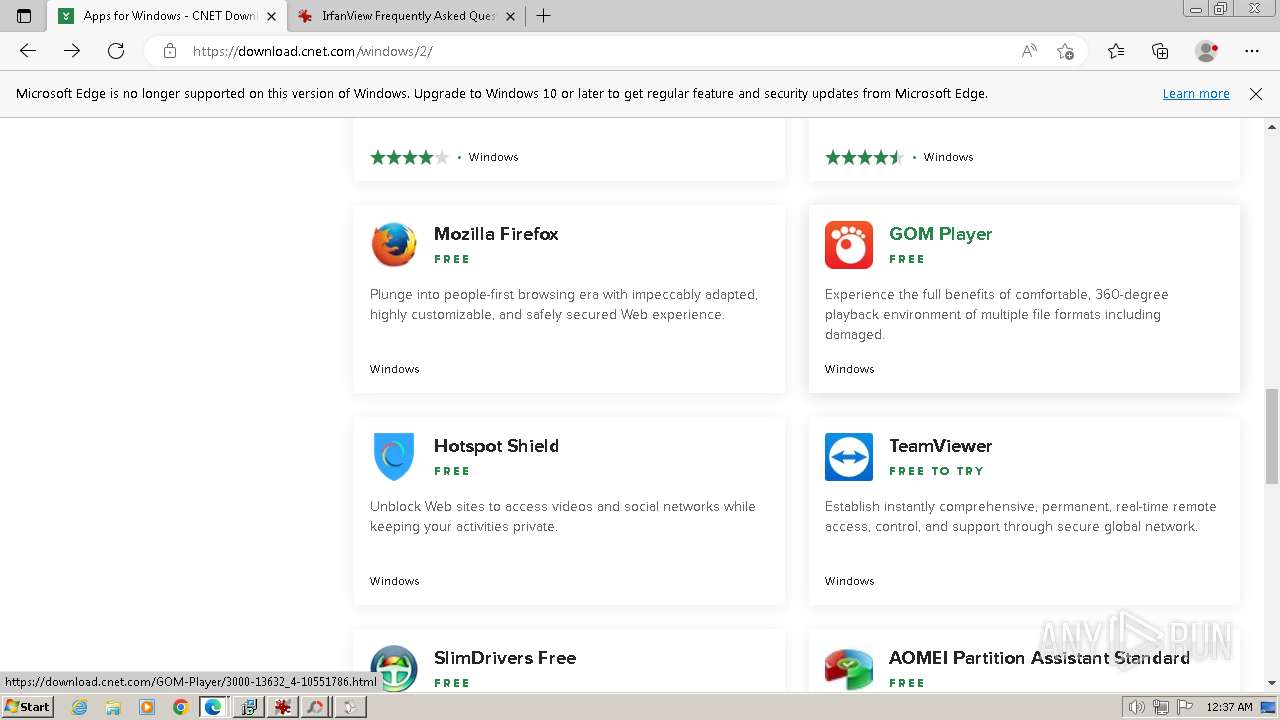This screenshot has width=1280, height=720.
Task: Open the TeamViewer app icon
Action: (849, 457)
